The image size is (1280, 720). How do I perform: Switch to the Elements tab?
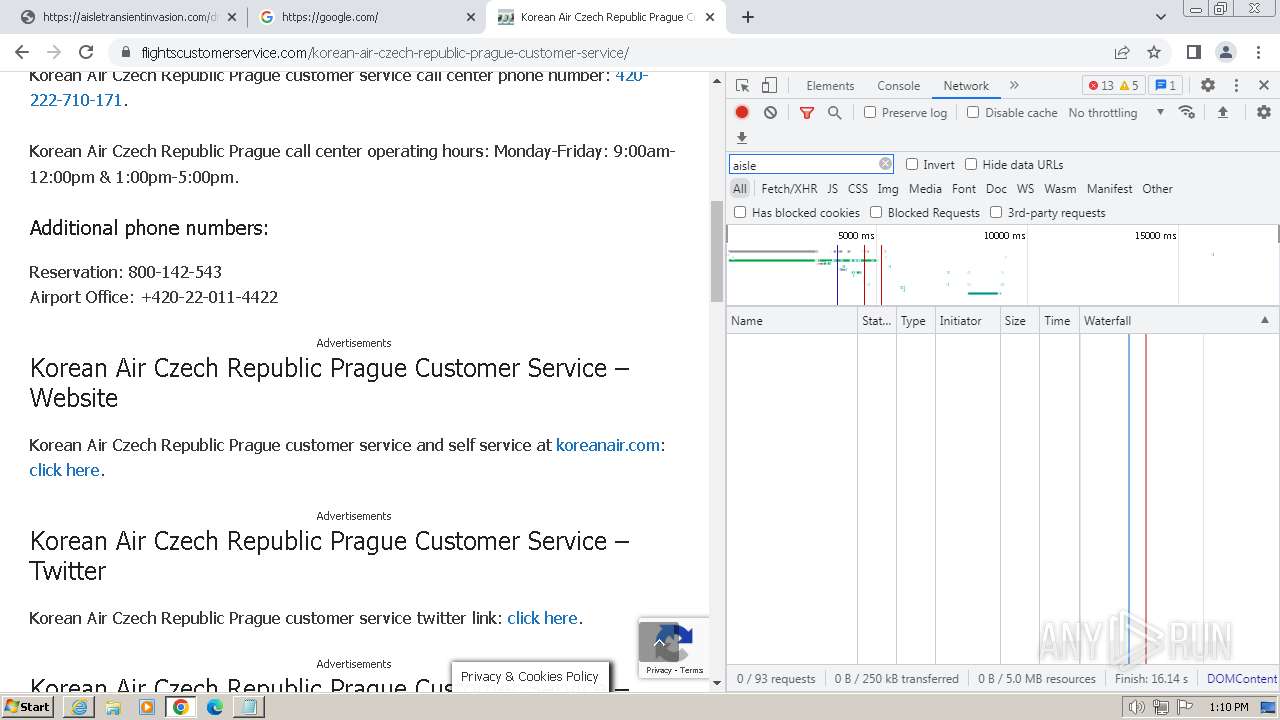(x=830, y=85)
